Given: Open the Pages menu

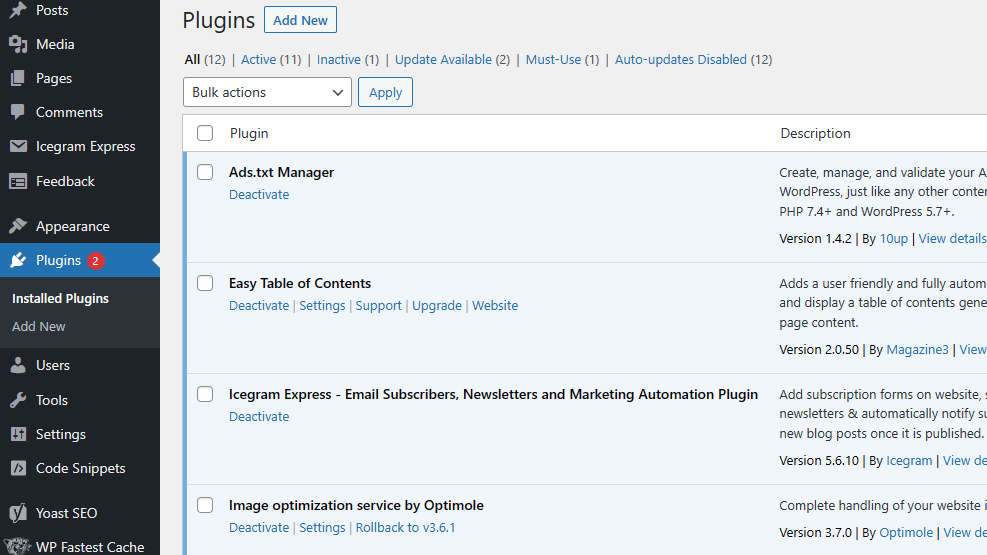Looking at the screenshot, I should [x=54, y=78].
